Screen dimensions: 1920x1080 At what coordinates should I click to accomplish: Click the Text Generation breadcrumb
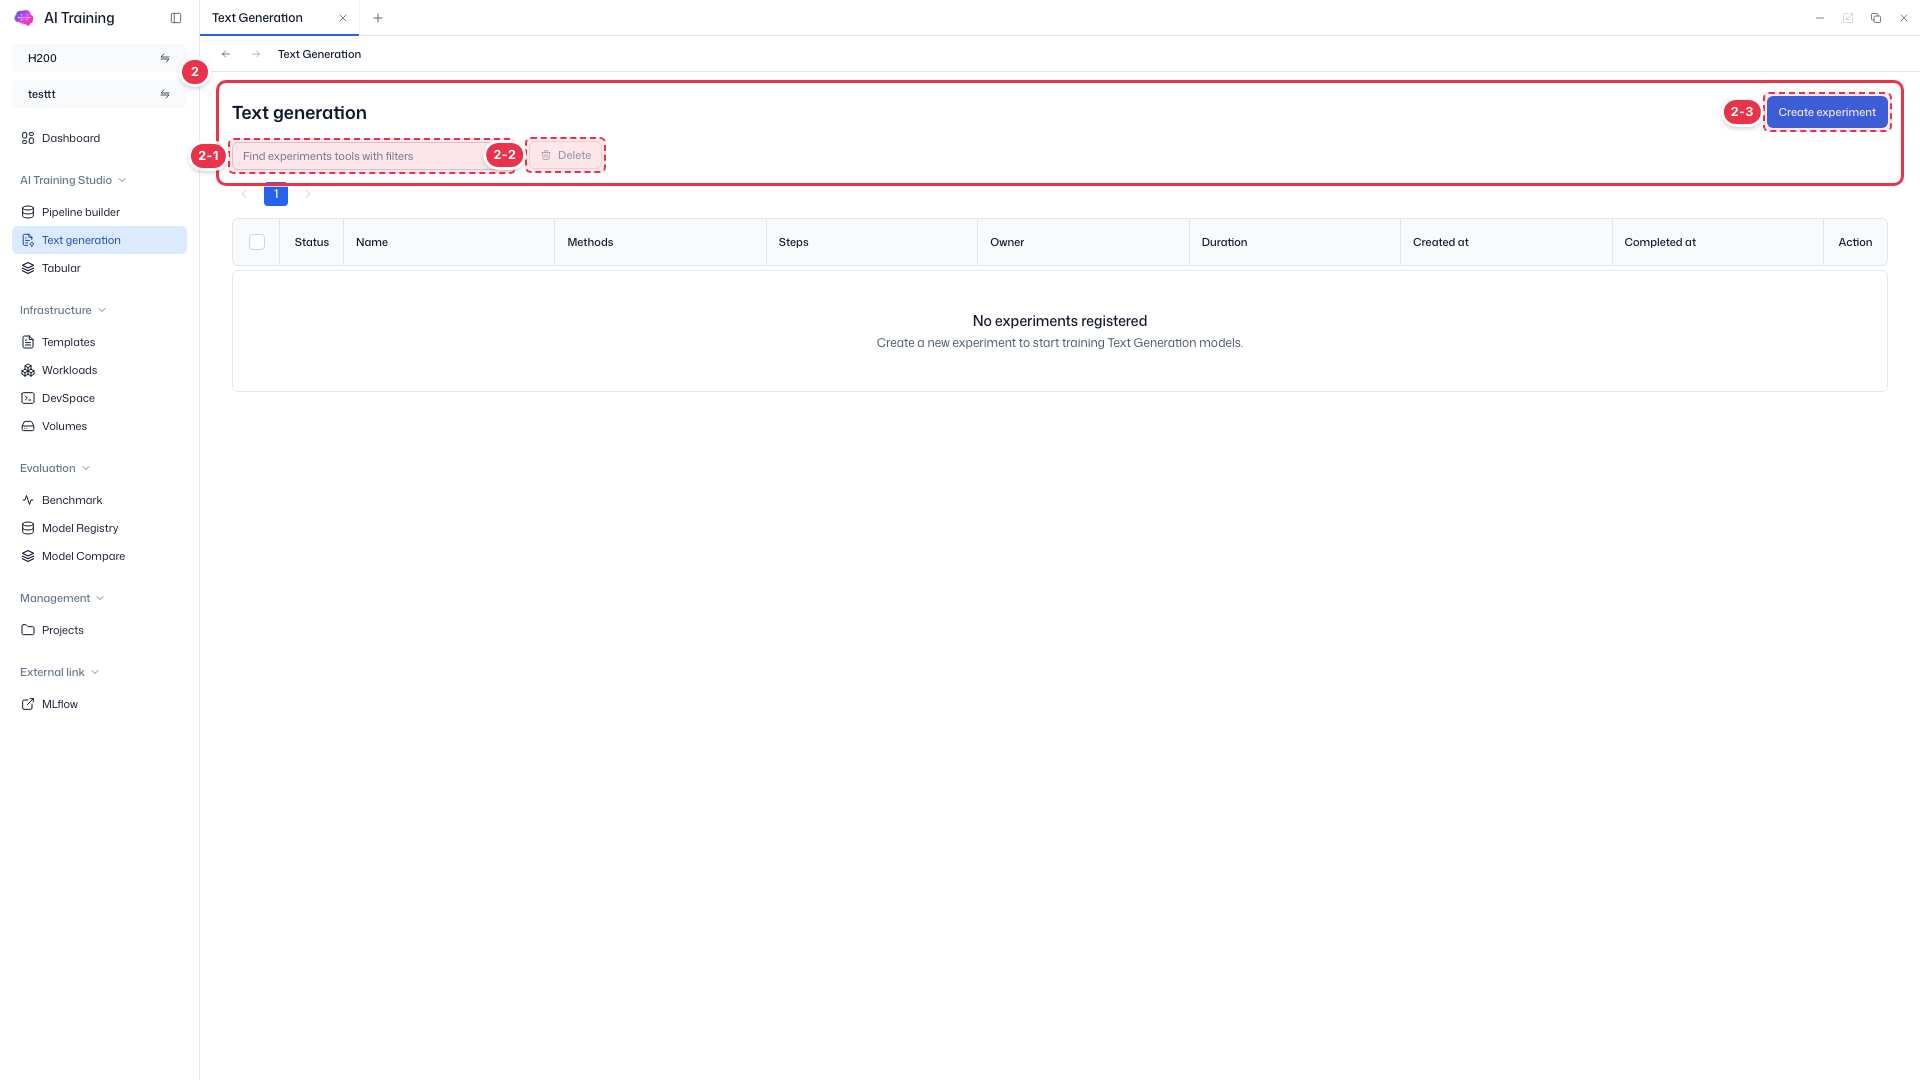click(319, 54)
